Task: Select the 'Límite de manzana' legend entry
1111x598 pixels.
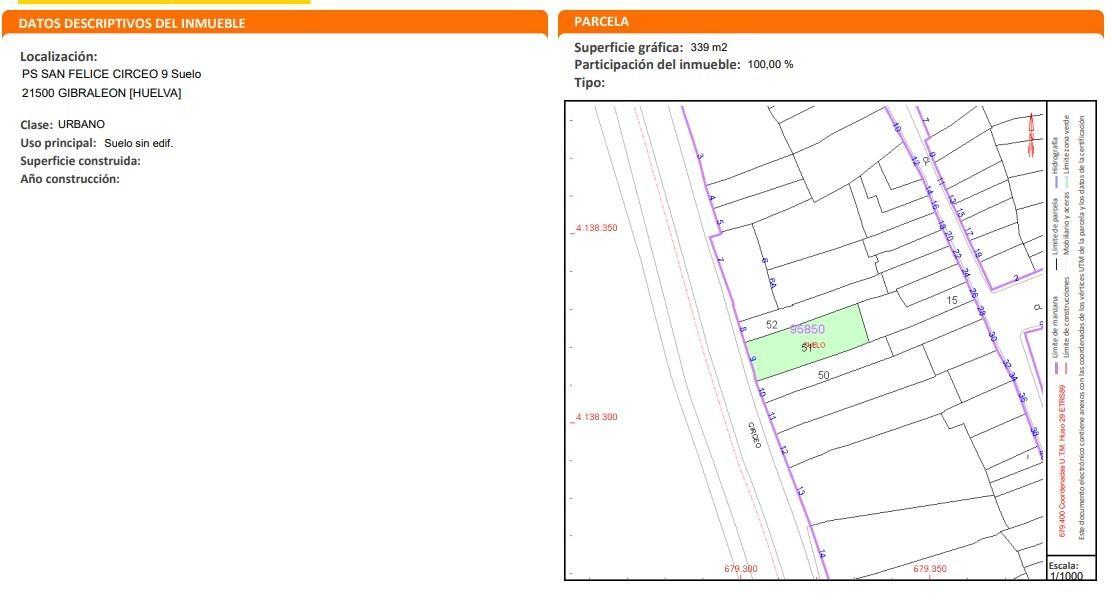Action: pyautogui.click(x=1055, y=328)
